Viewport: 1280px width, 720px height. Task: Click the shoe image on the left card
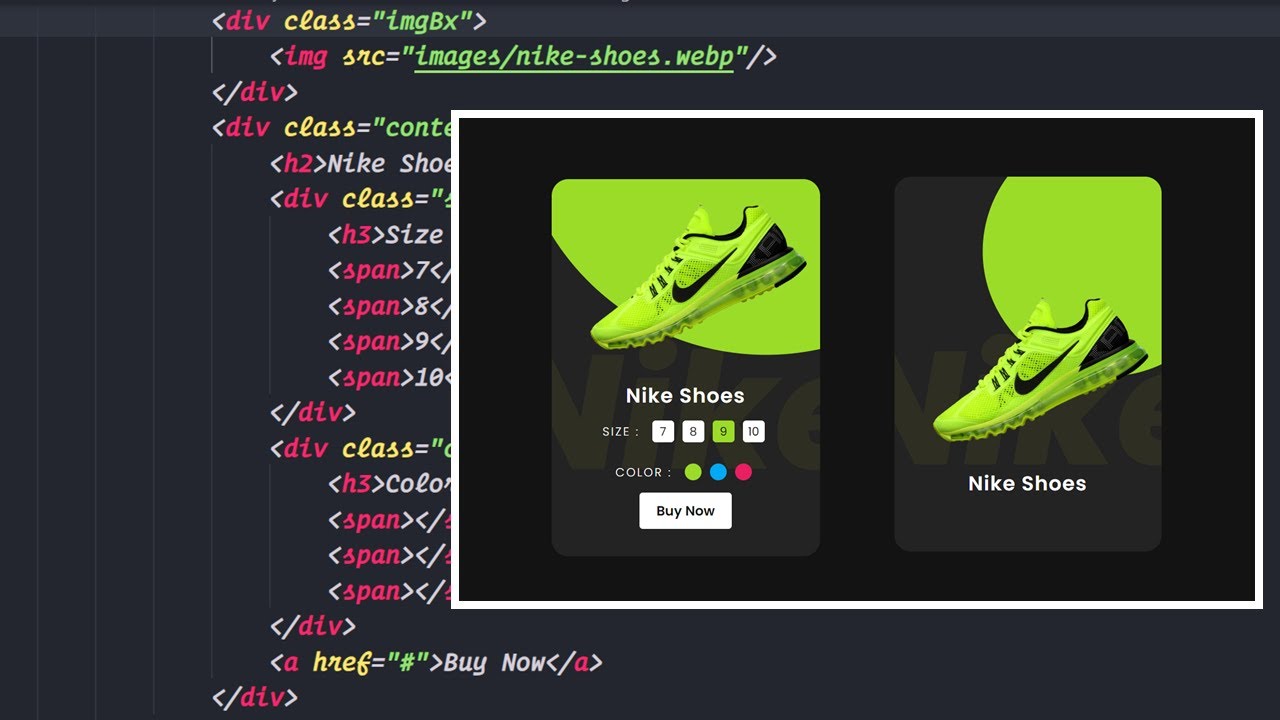pos(698,277)
